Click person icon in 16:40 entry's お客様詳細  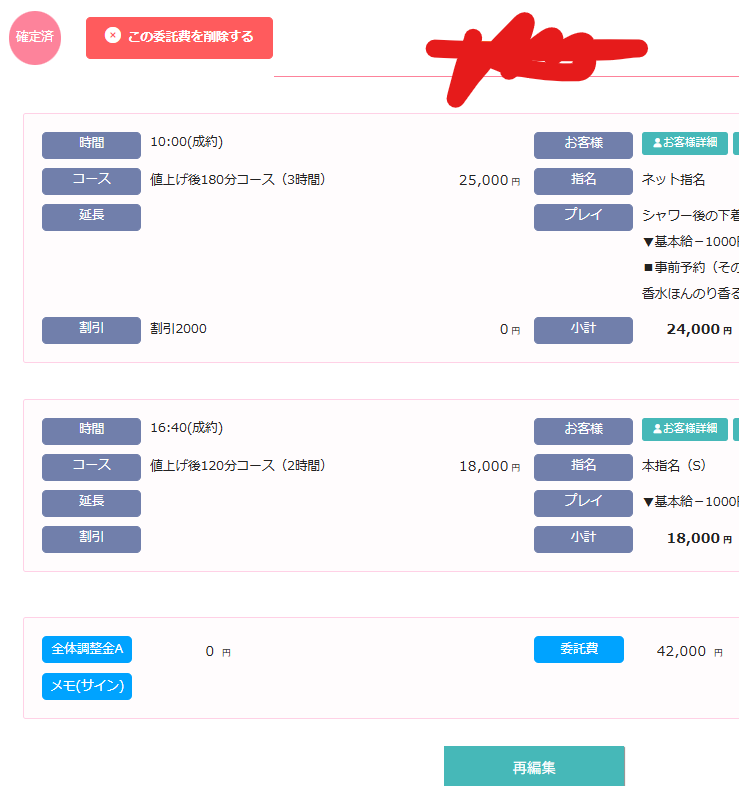(657, 429)
